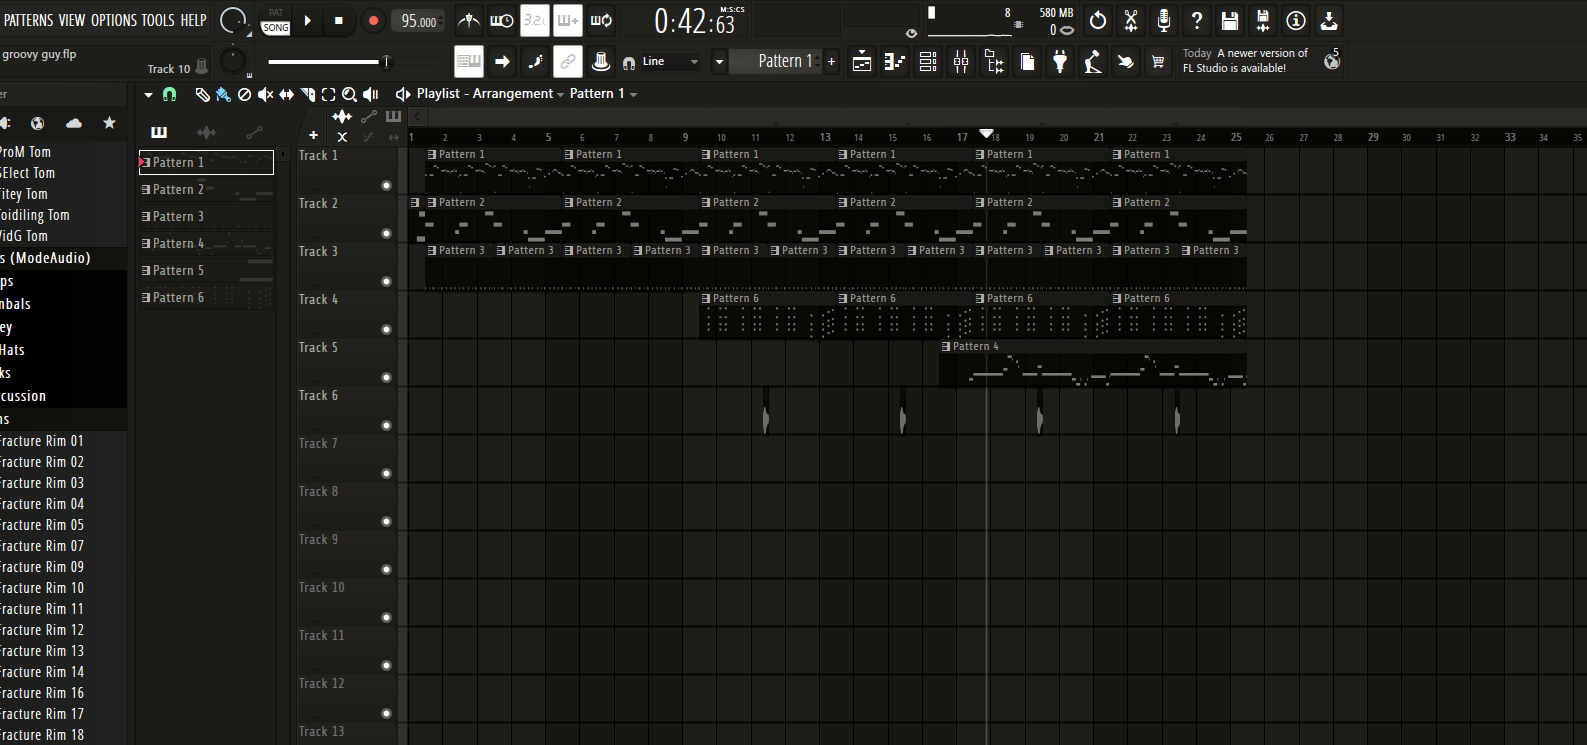Viewport: 1587px width, 745px height.
Task: Select Pattern 4 in the pattern list
Action: pos(206,243)
